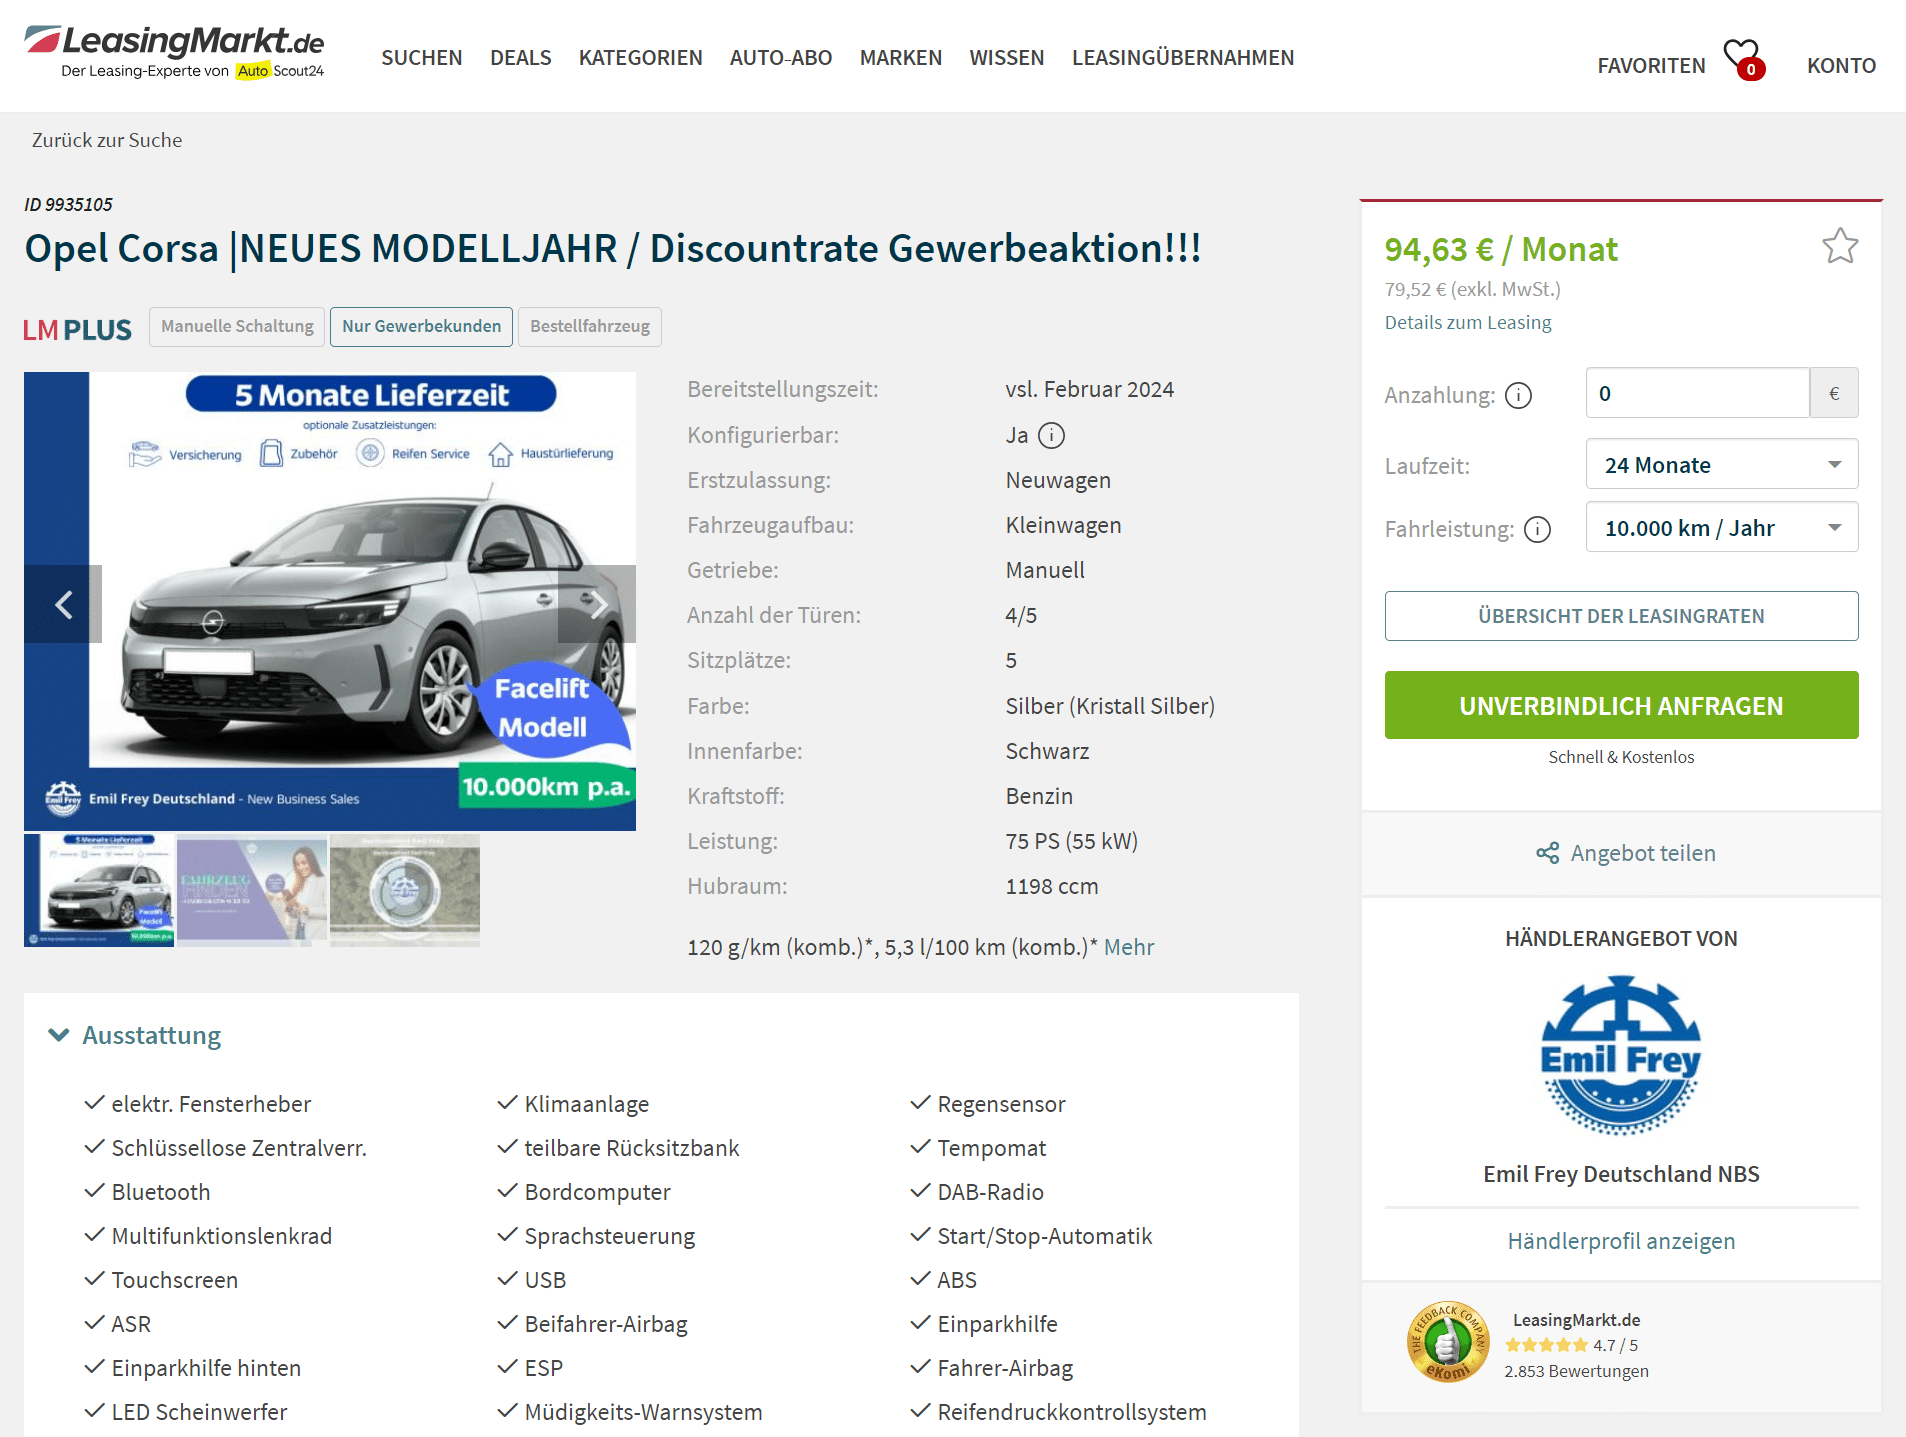Viewport: 1906px width, 1437px height.
Task: Open the AUTO-ABO menu
Action: coord(780,58)
